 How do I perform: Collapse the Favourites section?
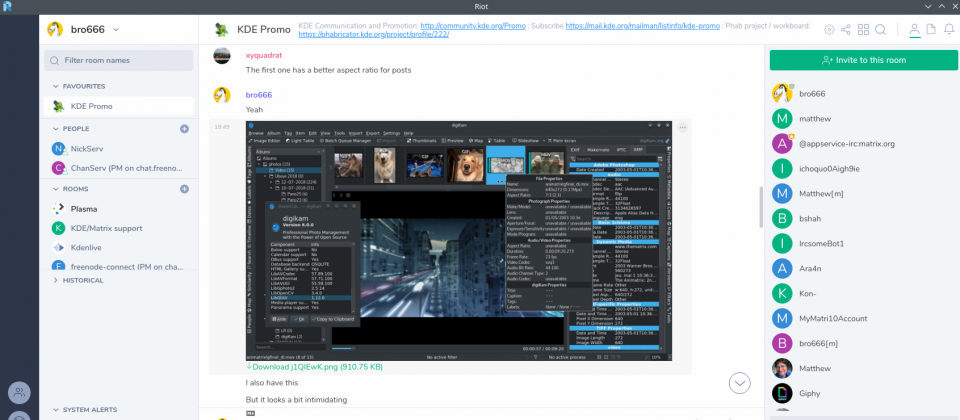[80, 86]
